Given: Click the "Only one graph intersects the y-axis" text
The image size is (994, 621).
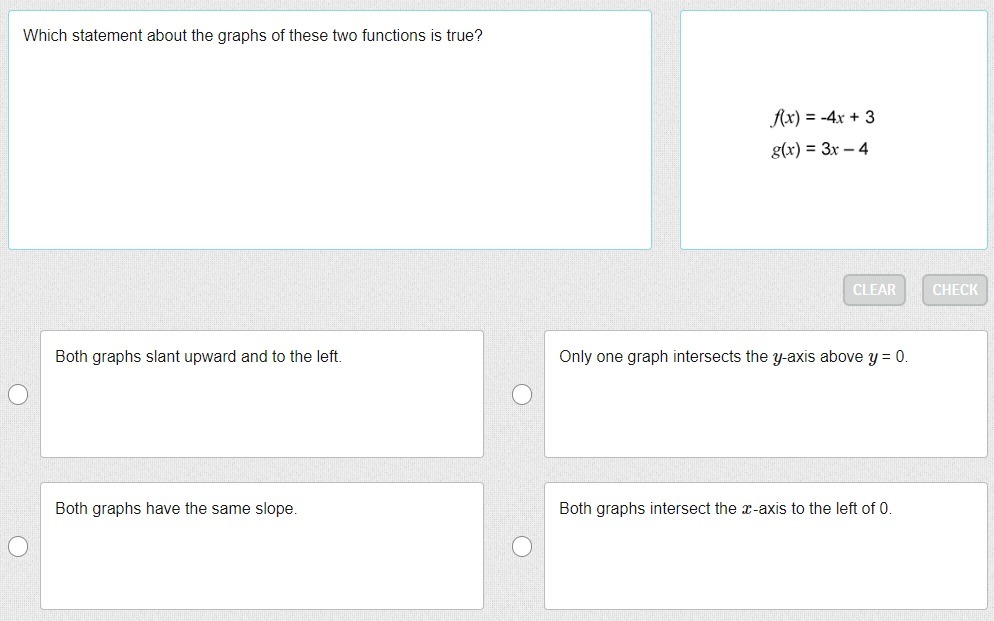Looking at the screenshot, I should pos(733,356).
